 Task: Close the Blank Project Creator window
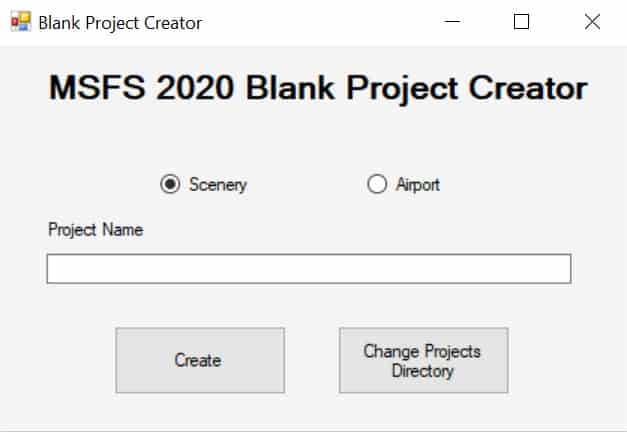coord(592,22)
